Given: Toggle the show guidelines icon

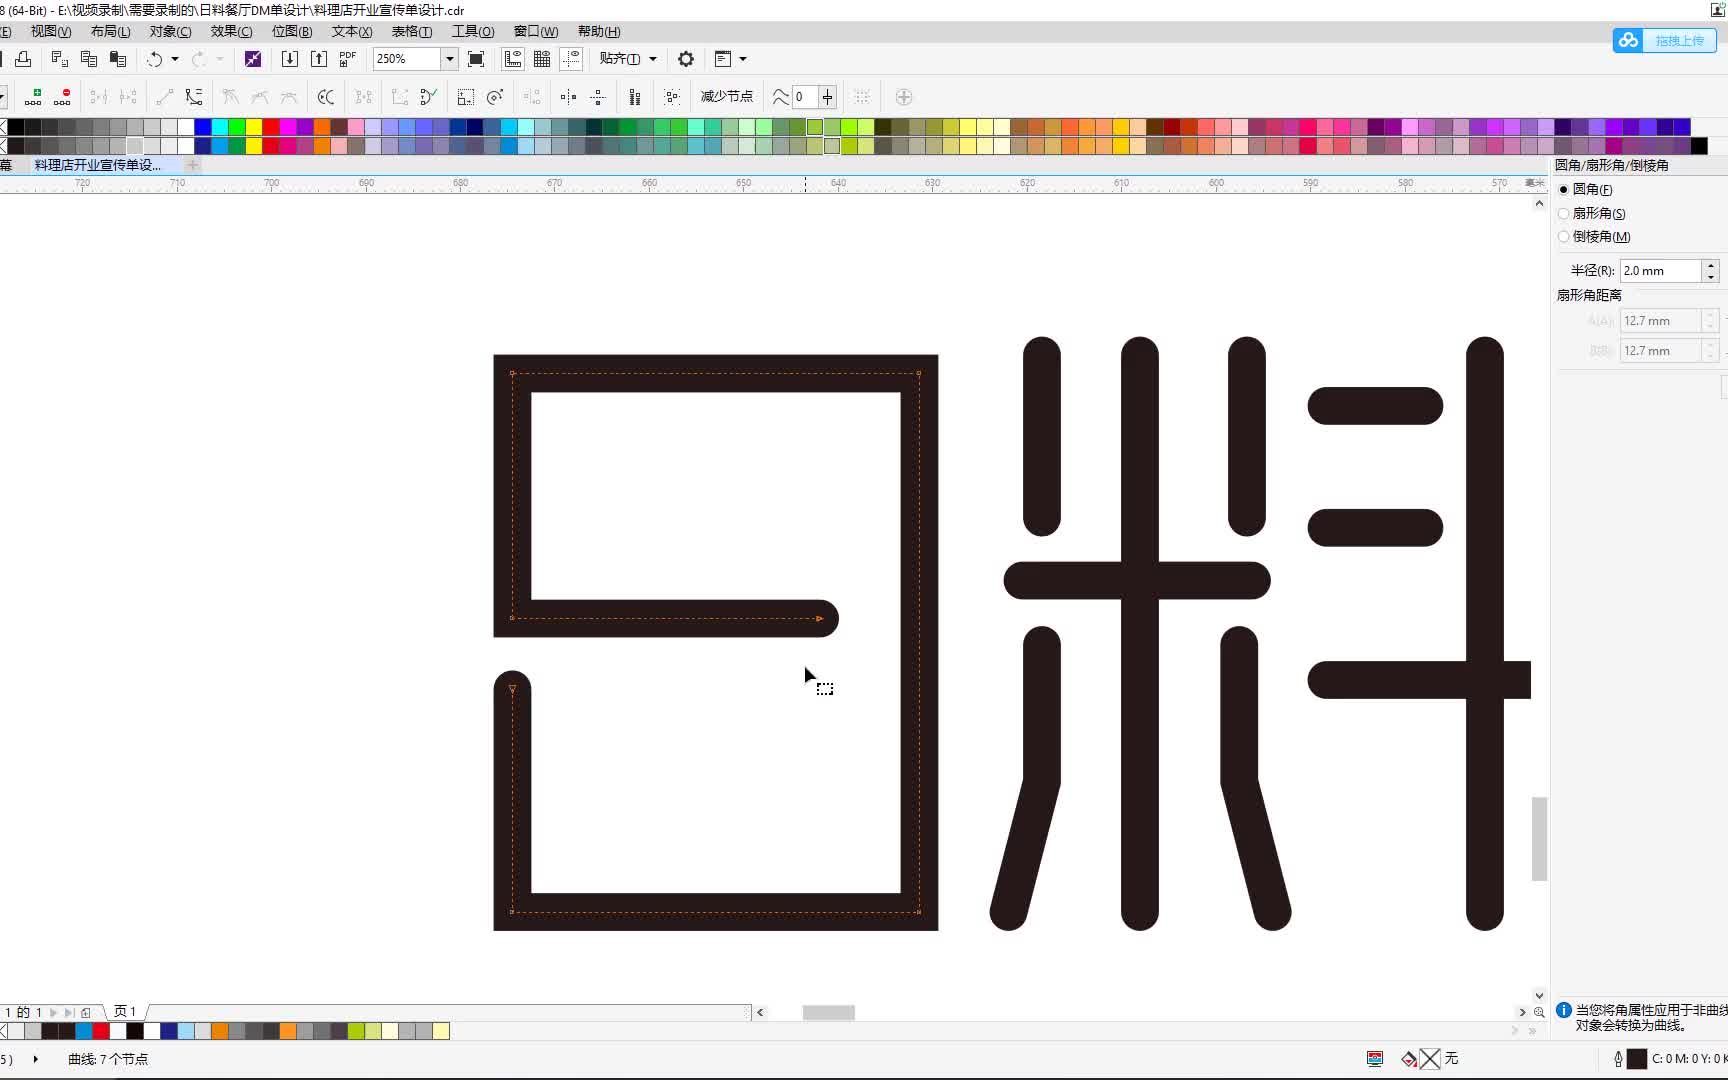Looking at the screenshot, I should 571,59.
